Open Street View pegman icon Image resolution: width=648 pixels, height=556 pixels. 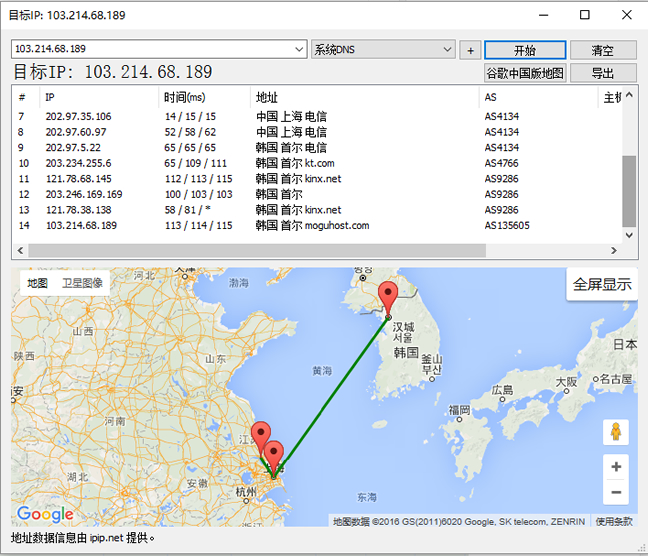coord(616,432)
